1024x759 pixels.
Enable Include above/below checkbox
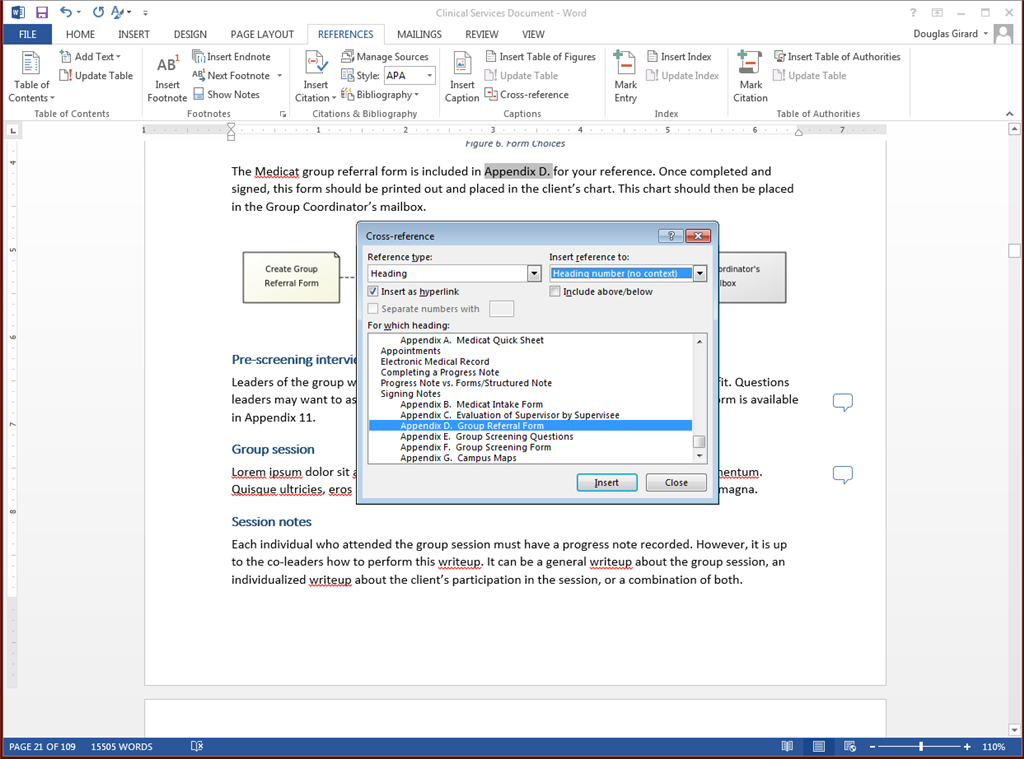pos(555,291)
